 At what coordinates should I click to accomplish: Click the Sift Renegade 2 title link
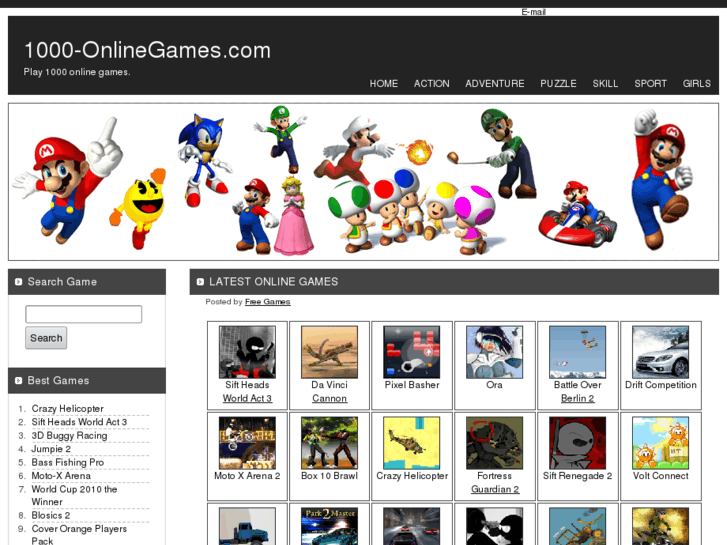tap(577, 475)
